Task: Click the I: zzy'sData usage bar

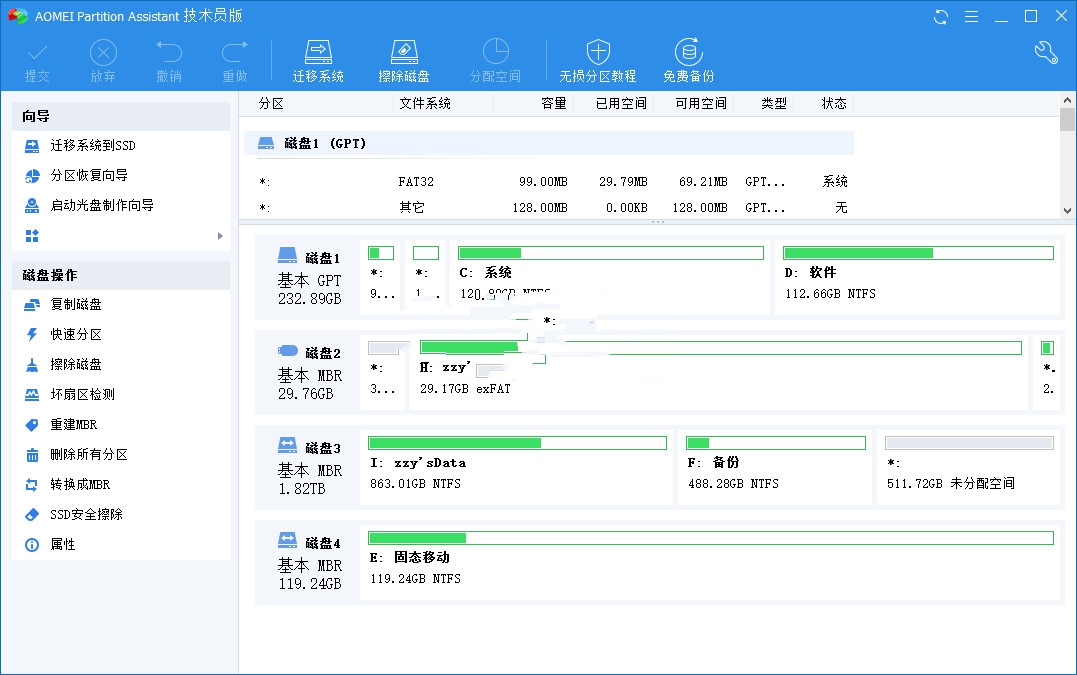Action: [517, 443]
